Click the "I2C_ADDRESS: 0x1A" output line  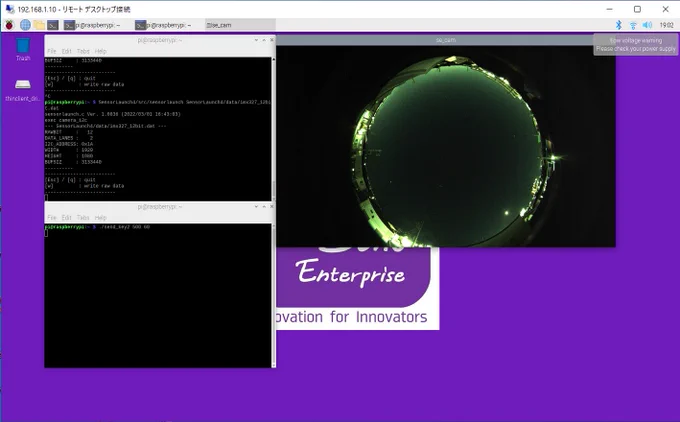click(69, 144)
